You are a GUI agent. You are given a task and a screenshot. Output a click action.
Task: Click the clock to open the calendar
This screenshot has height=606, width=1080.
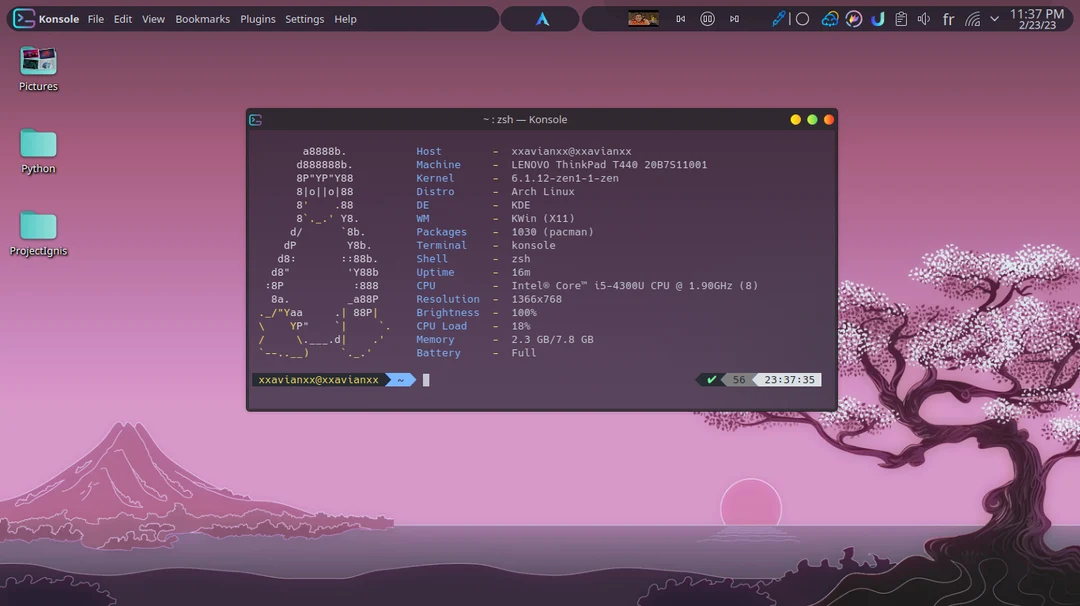(1040, 18)
